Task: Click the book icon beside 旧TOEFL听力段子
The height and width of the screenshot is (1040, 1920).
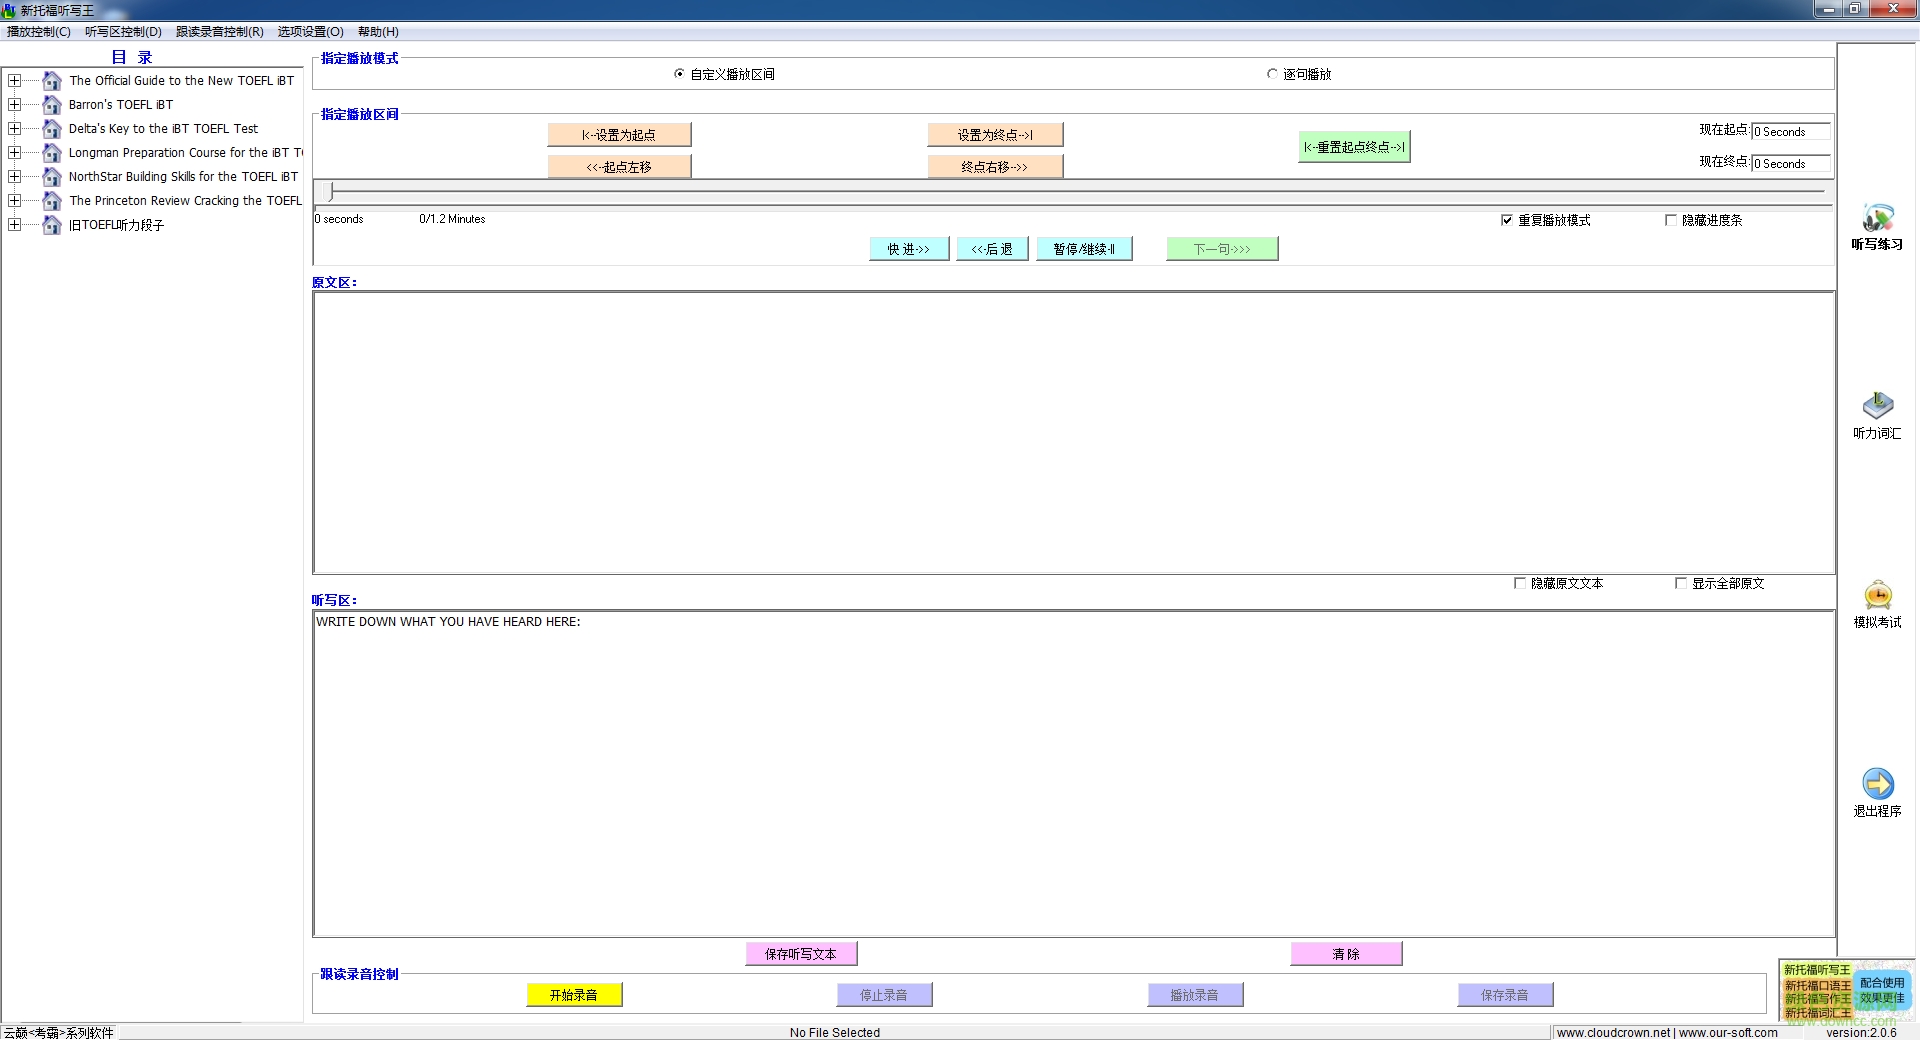Action: pos(52,225)
